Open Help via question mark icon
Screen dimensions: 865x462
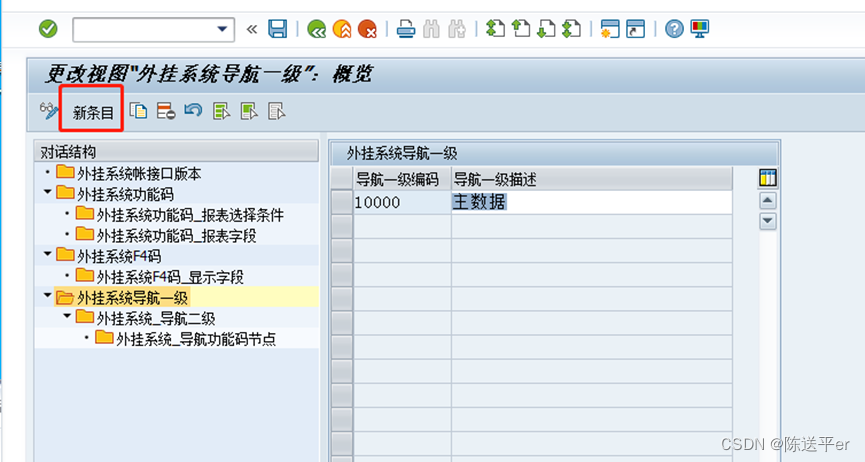(674, 29)
